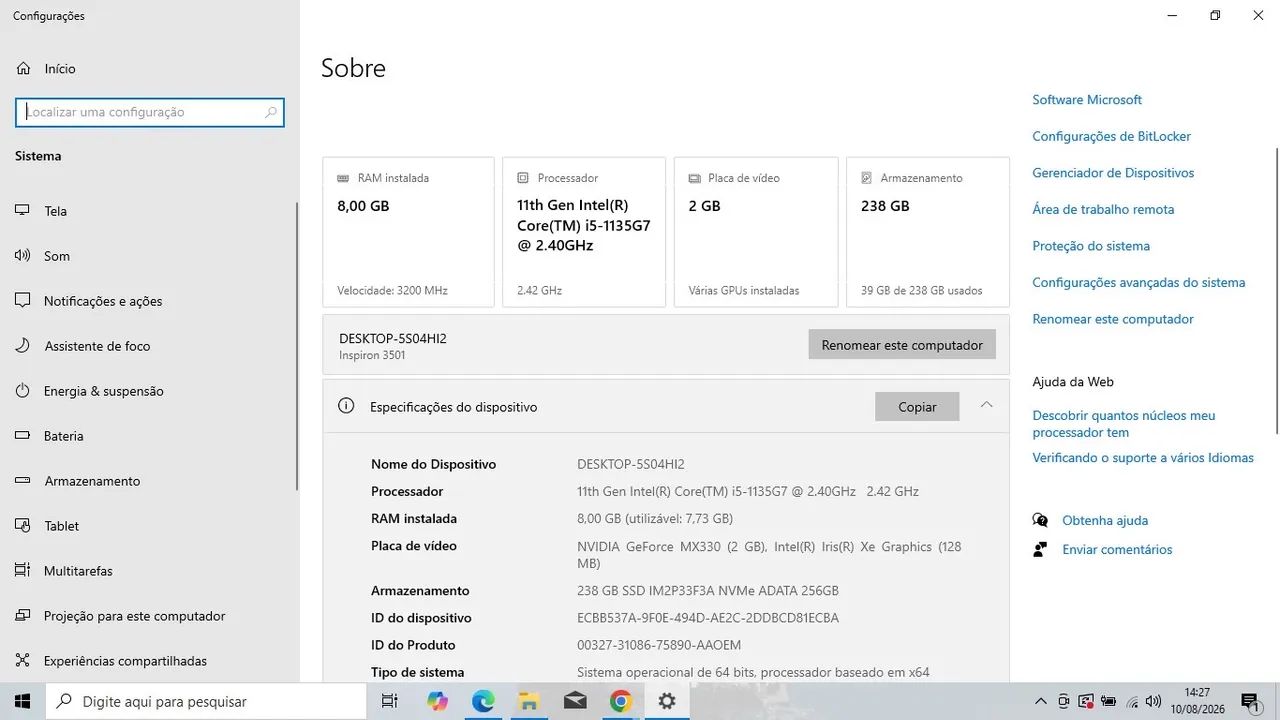Screen dimensions: 1280x720
Task: Click the main page vertical scrollbar
Action: point(1277,290)
